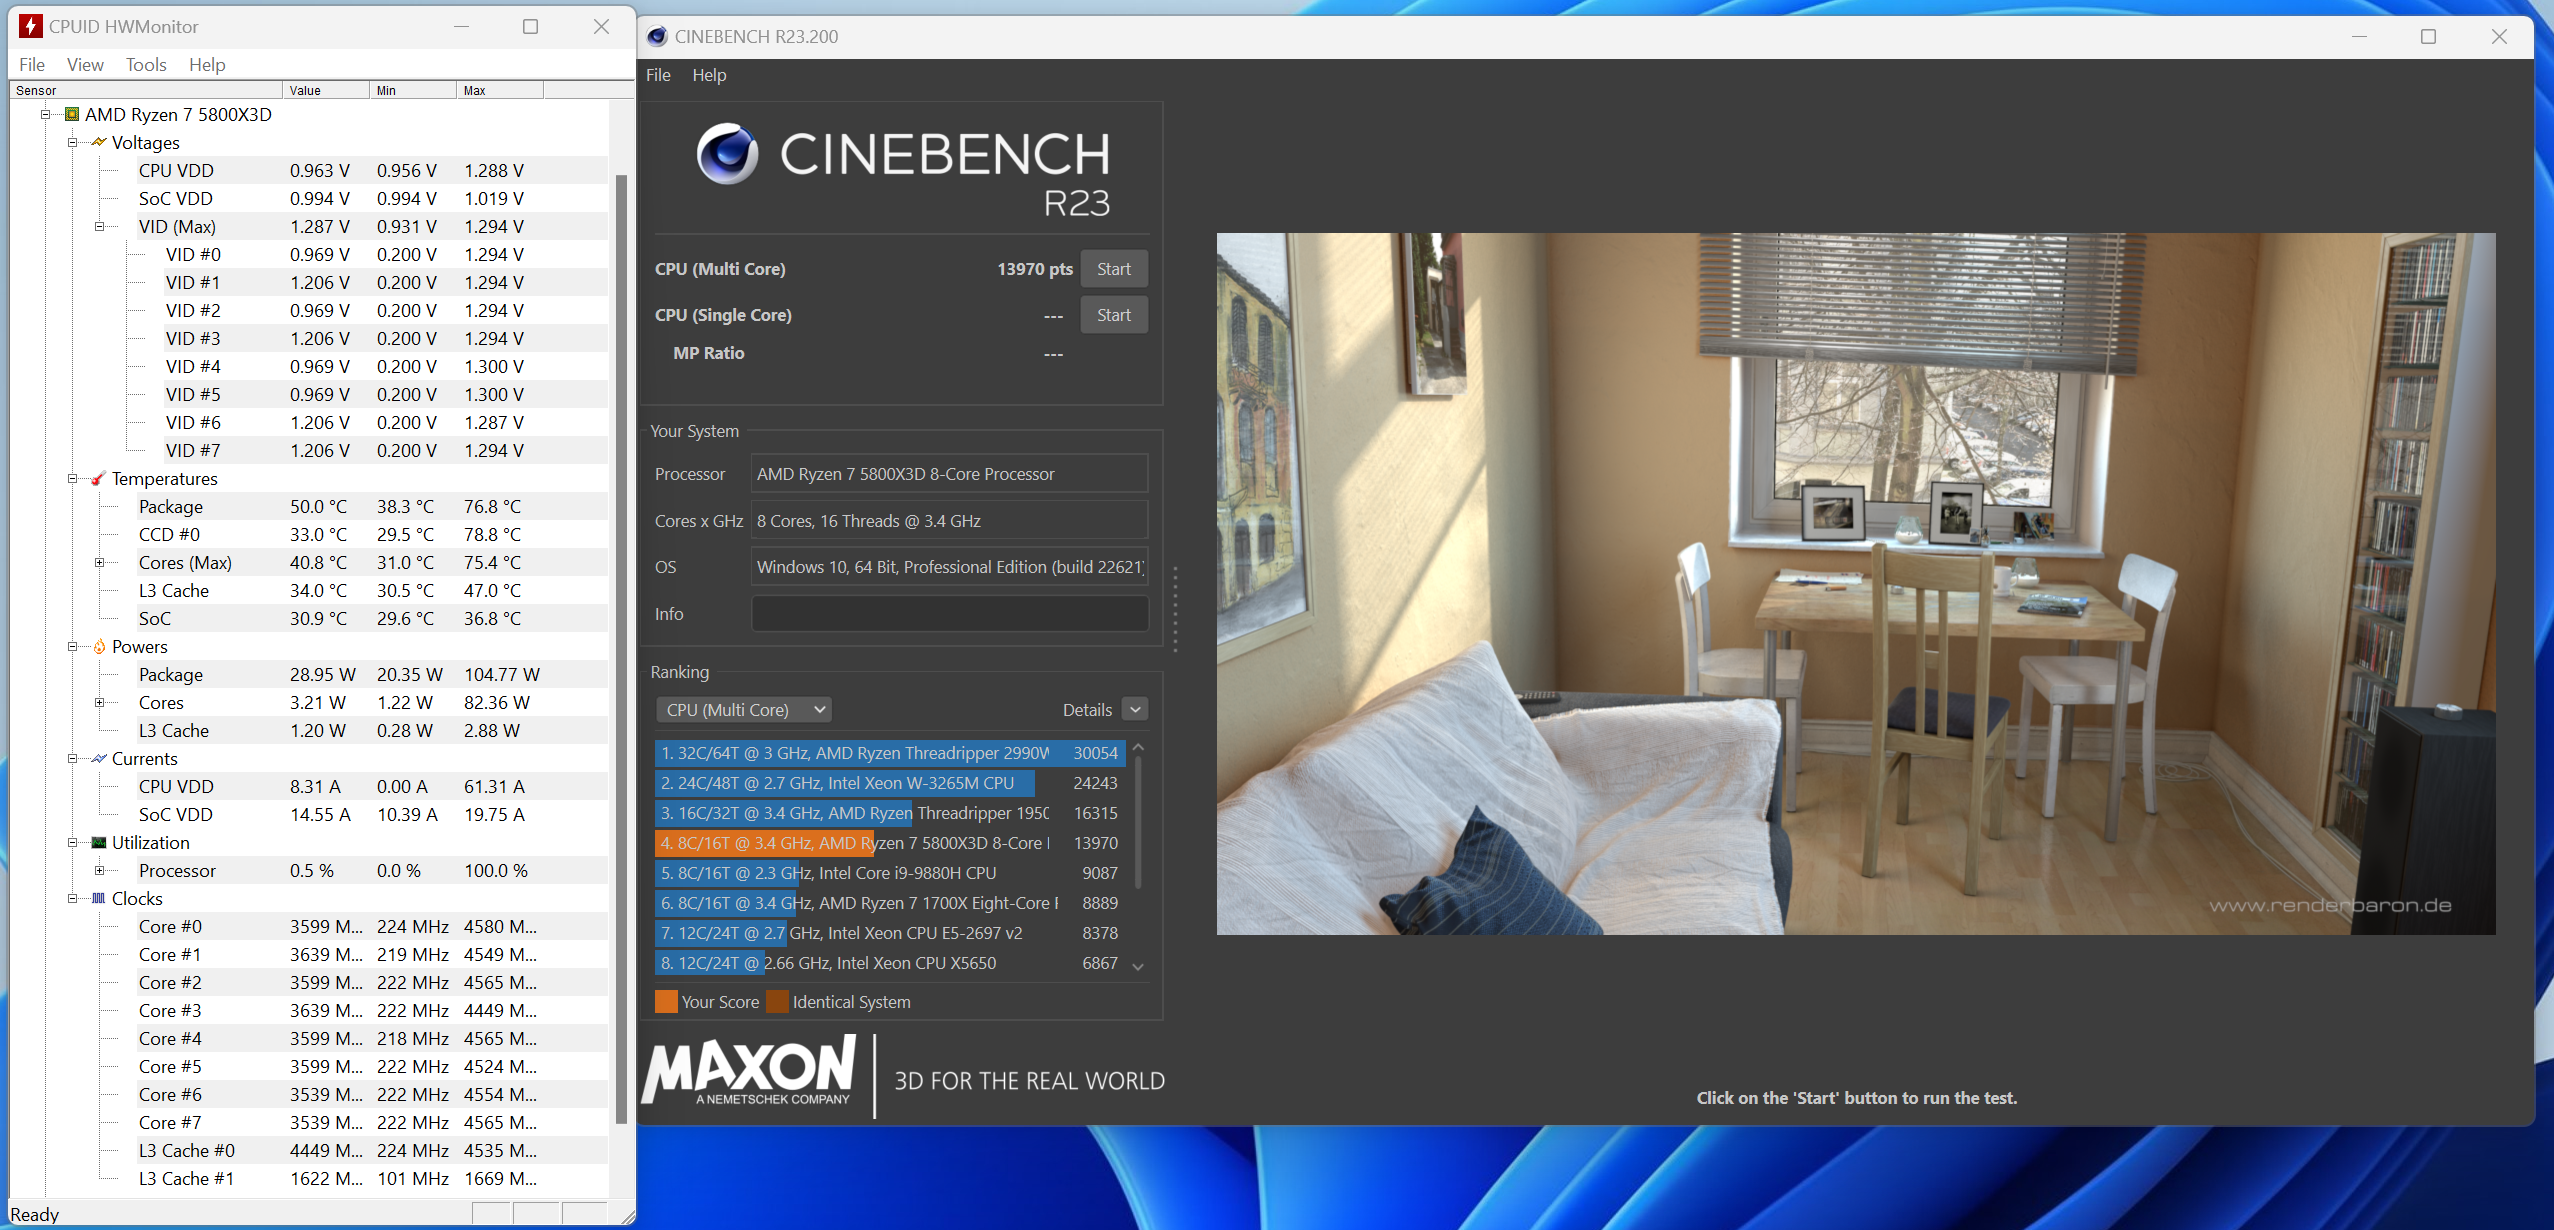Click the Info text input field

click(949, 614)
